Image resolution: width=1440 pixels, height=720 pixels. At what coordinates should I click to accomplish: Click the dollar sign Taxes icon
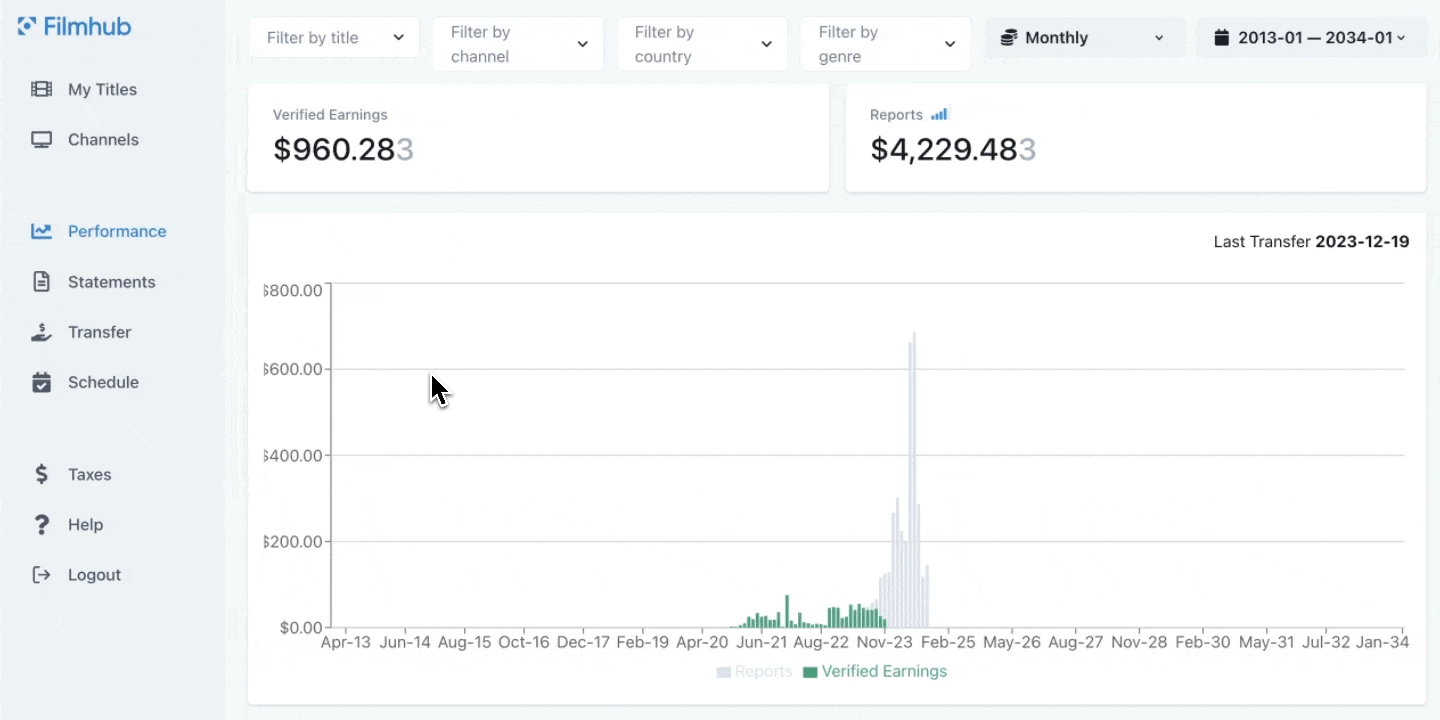(41, 474)
